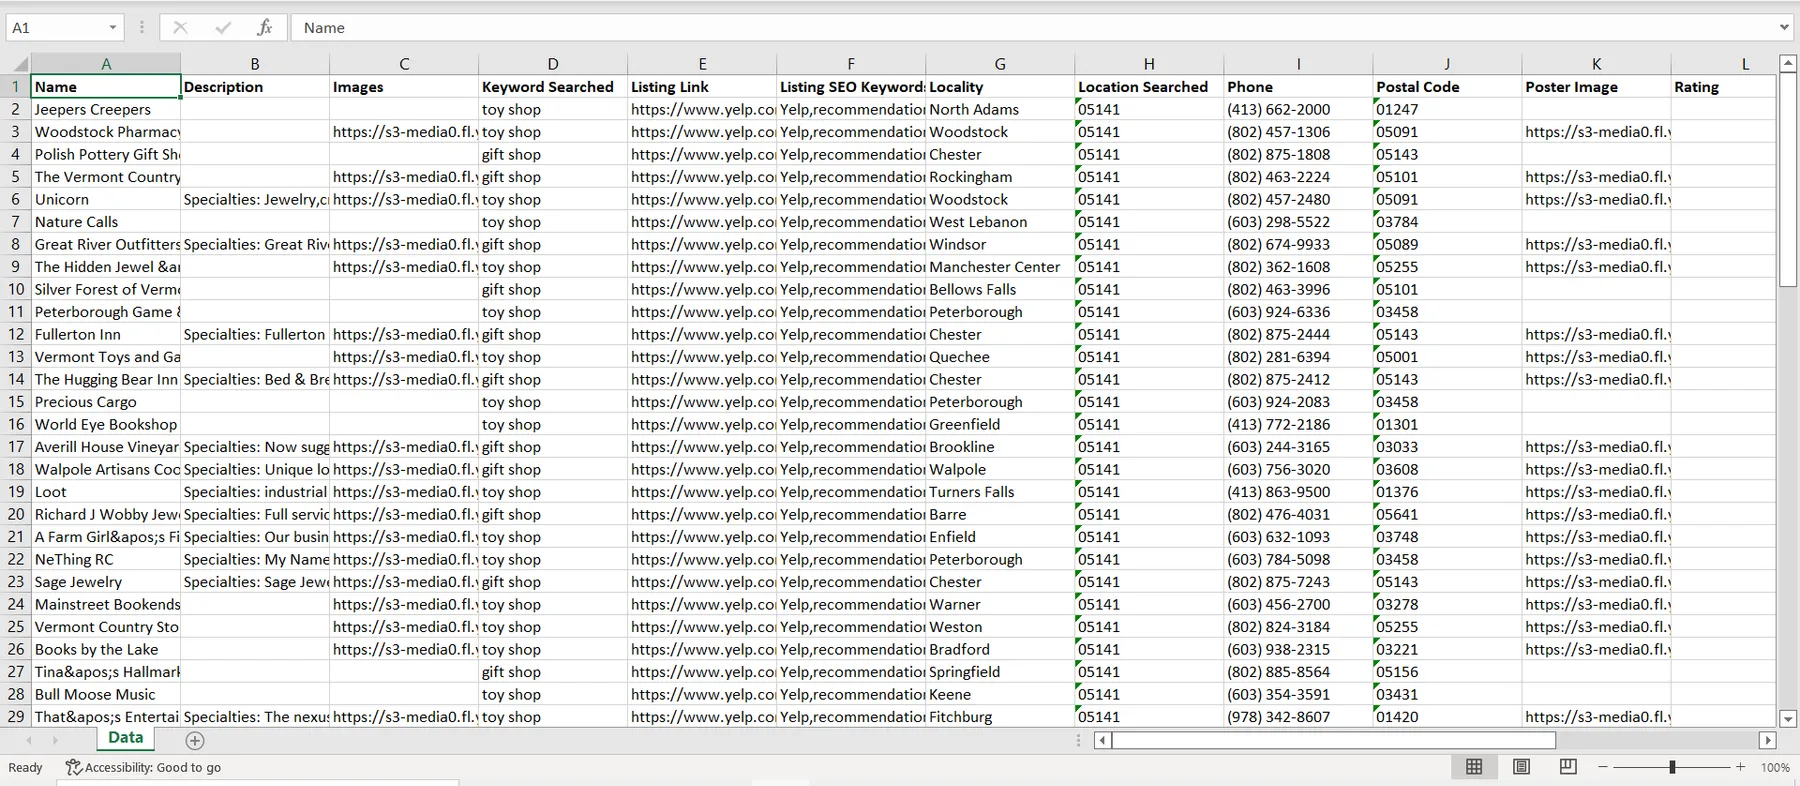The height and width of the screenshot is (786, 1800).
Task: Click the 'Unicorn' name cell
Action: 106,200
